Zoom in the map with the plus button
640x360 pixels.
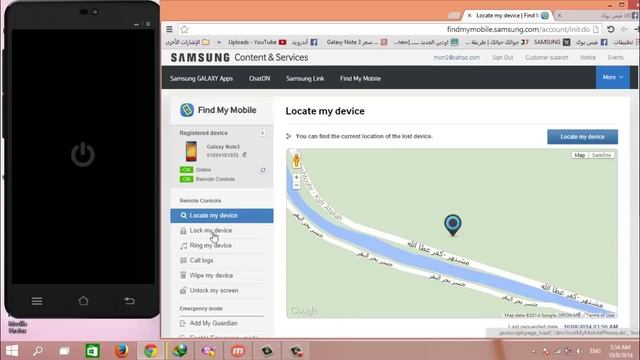(x=296, y=177)
